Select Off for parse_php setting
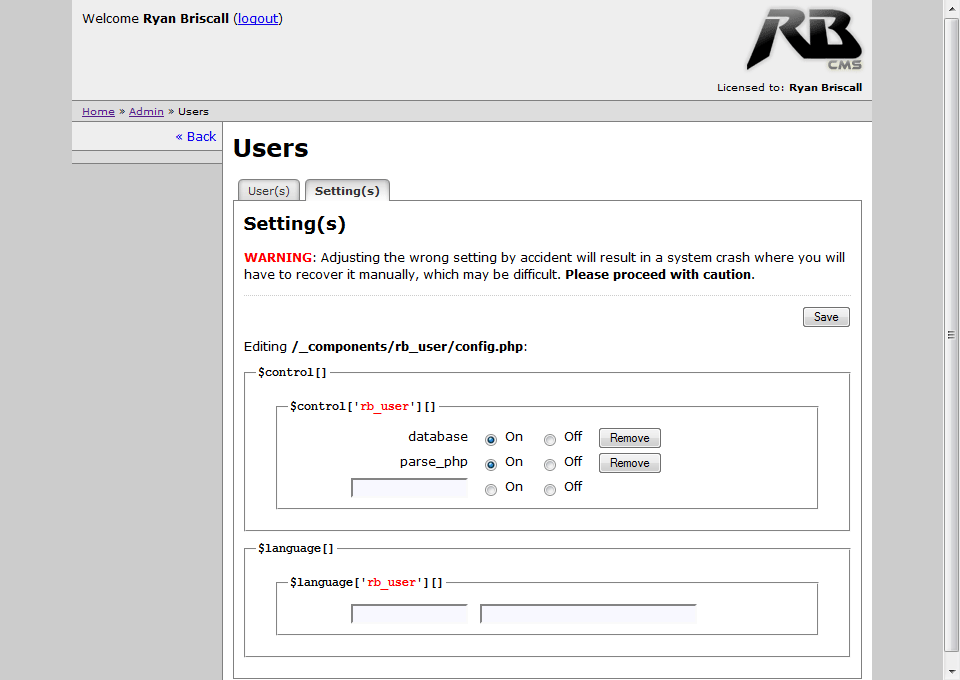The height and width of the screenshot is (680, 960). click(550, 465)
